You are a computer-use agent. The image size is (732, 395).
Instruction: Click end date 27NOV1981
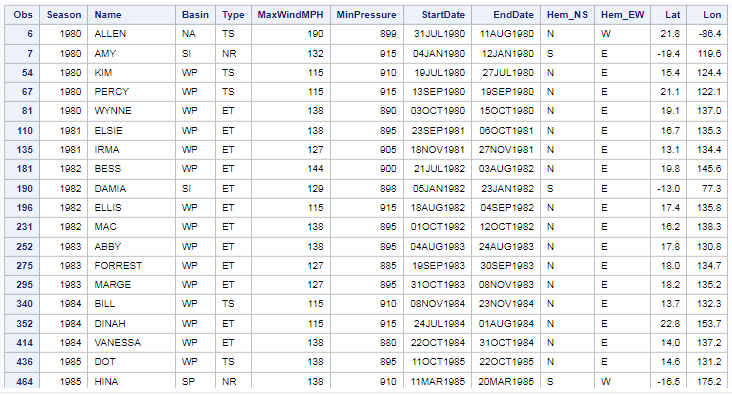coord(506,150)
